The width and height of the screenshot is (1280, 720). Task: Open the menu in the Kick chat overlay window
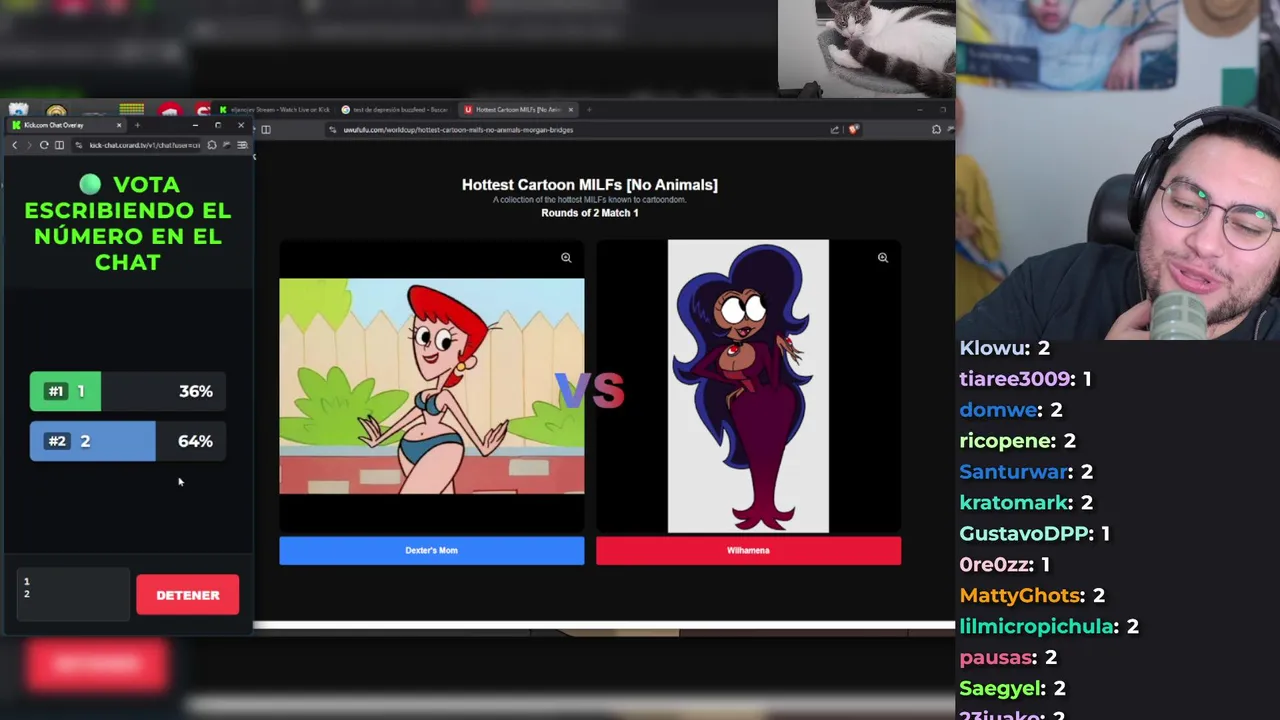pos(242,145)
